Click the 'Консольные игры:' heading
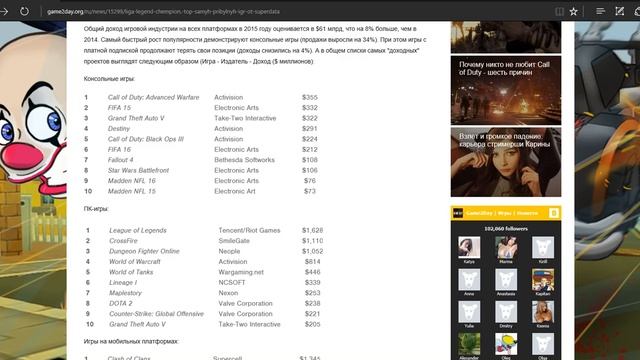This screenshot has width=640, height=360. click(x=109, y=79)
